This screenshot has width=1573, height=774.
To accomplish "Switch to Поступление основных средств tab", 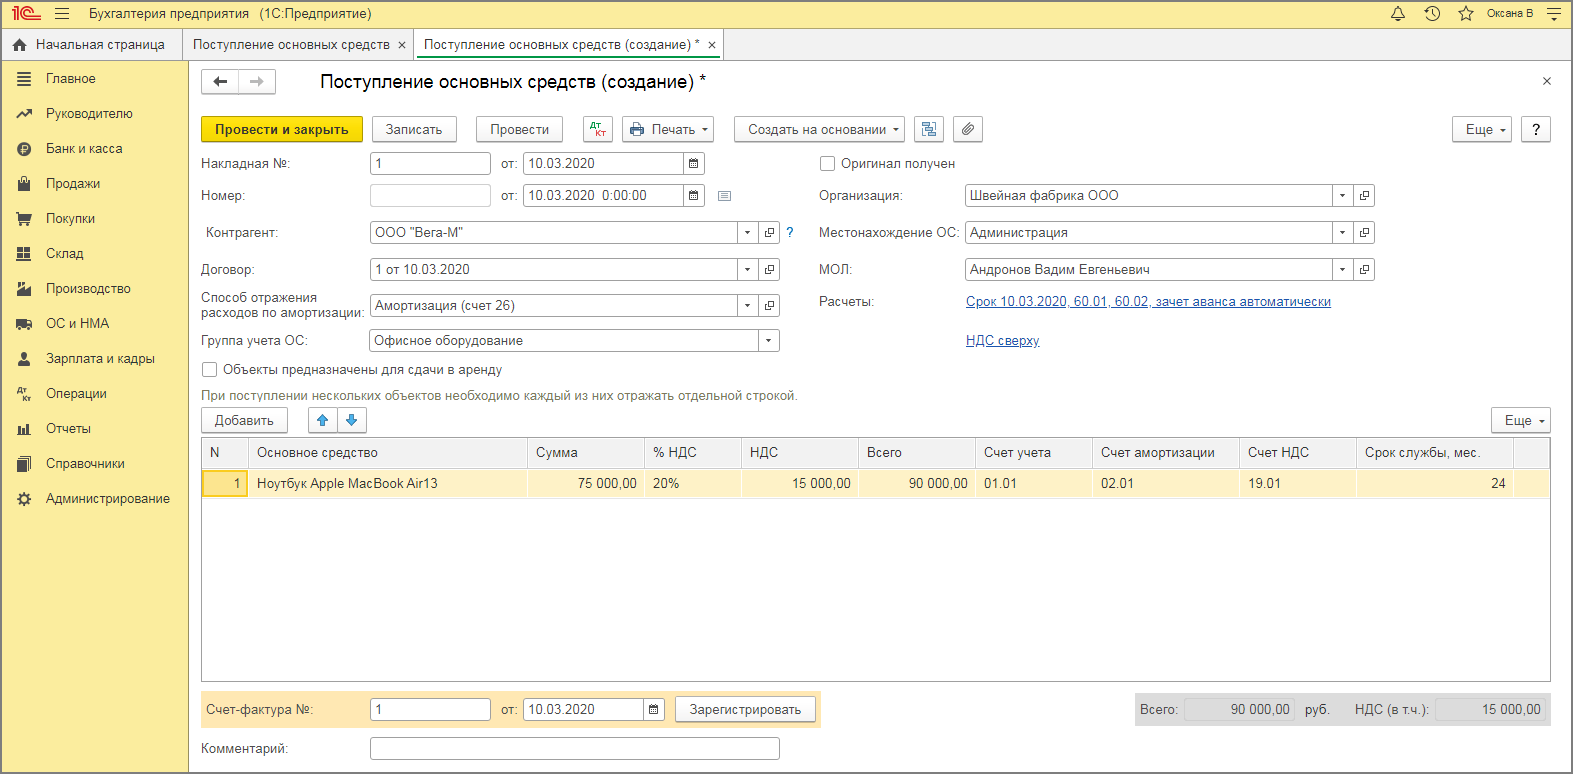I will click(291, 45).
